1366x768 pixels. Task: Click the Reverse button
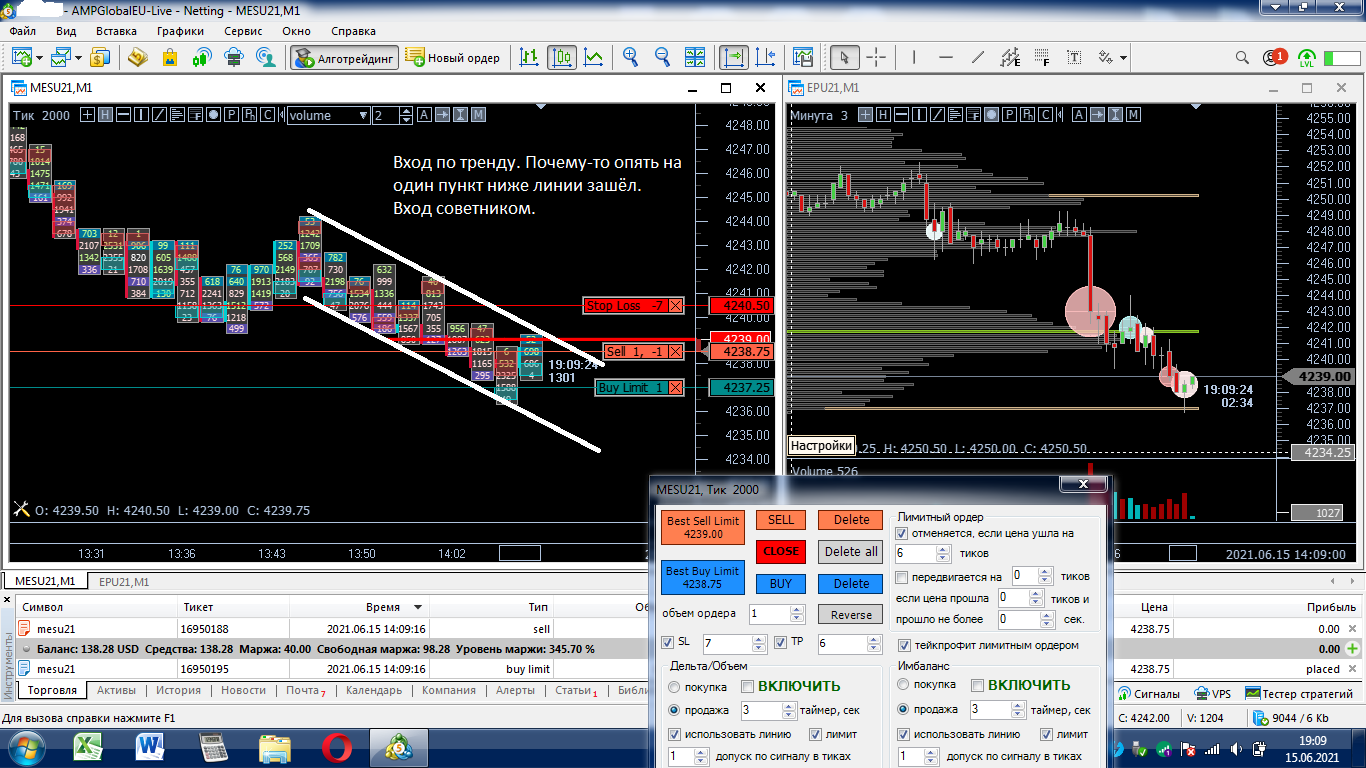tap(851, 615)
